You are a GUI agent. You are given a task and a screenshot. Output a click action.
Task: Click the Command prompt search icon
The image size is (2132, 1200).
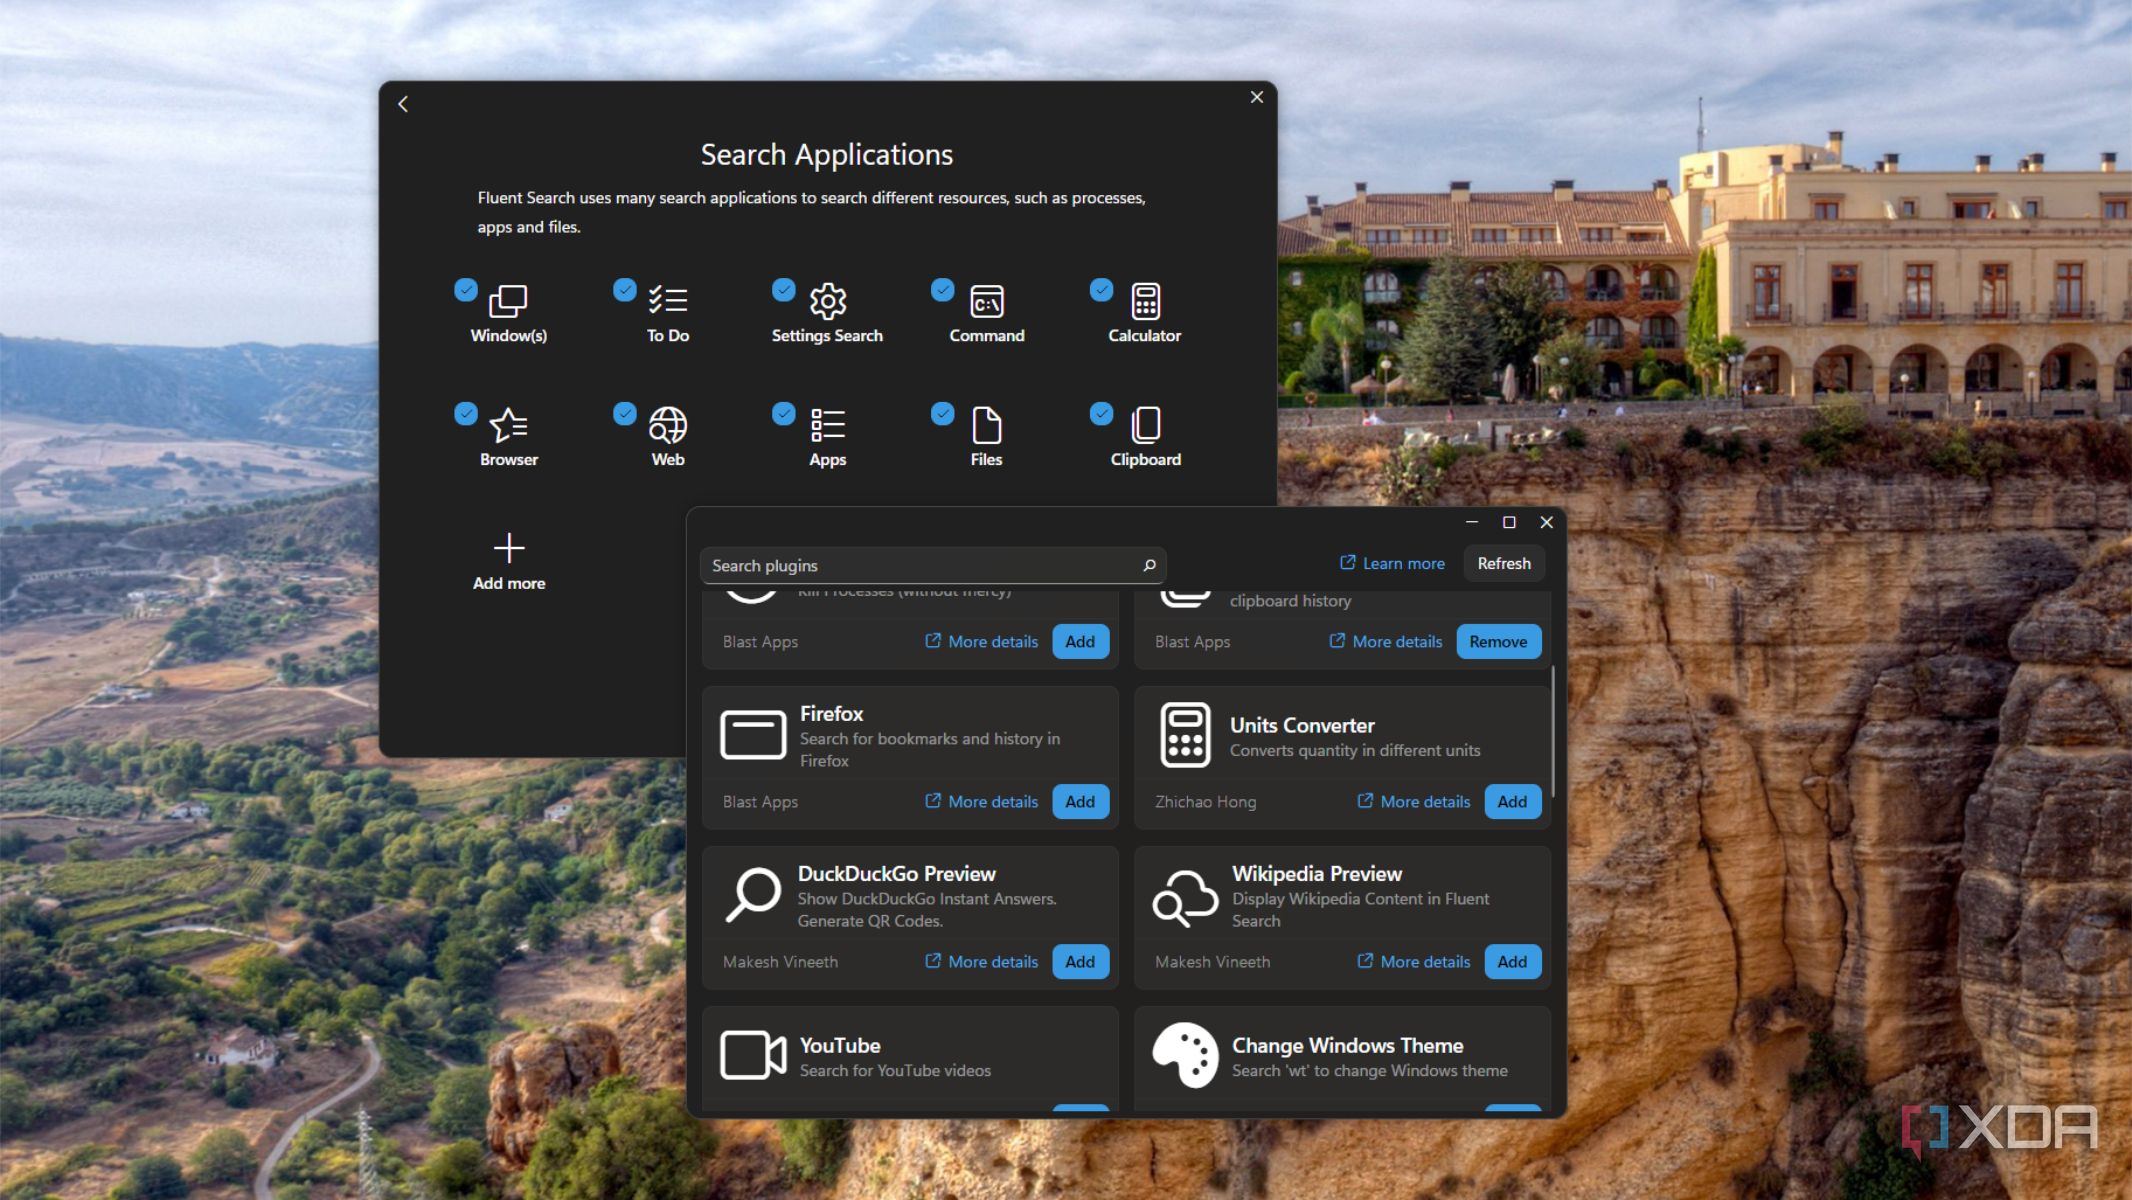[986, 301]
